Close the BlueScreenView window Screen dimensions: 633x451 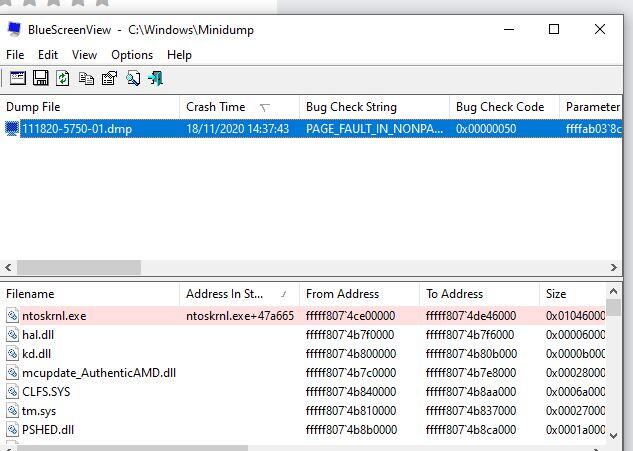click(600, 29)
